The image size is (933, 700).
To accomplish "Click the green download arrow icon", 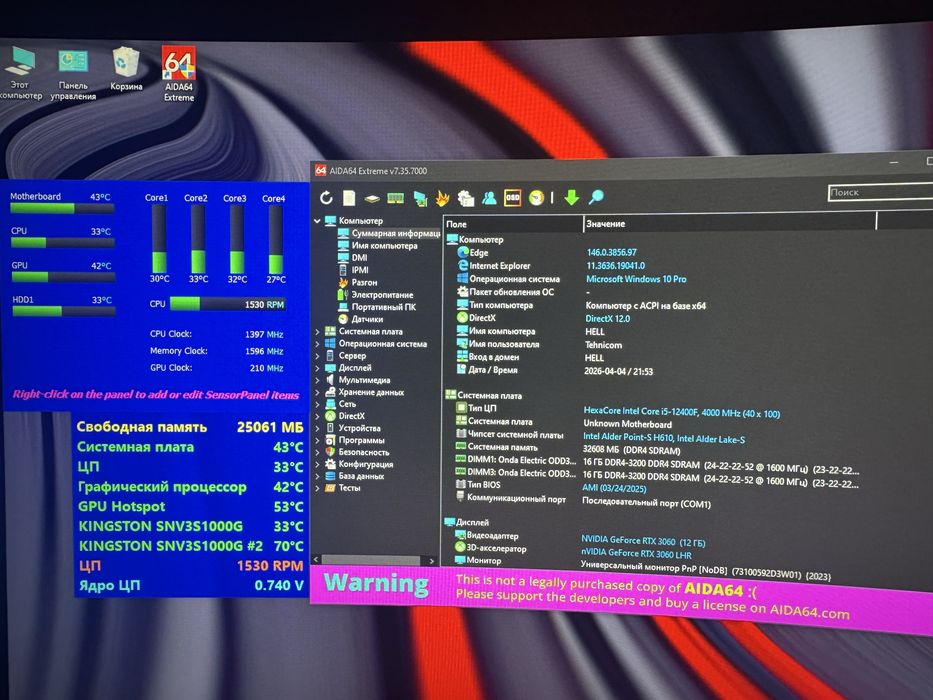I will click(571, 197).
